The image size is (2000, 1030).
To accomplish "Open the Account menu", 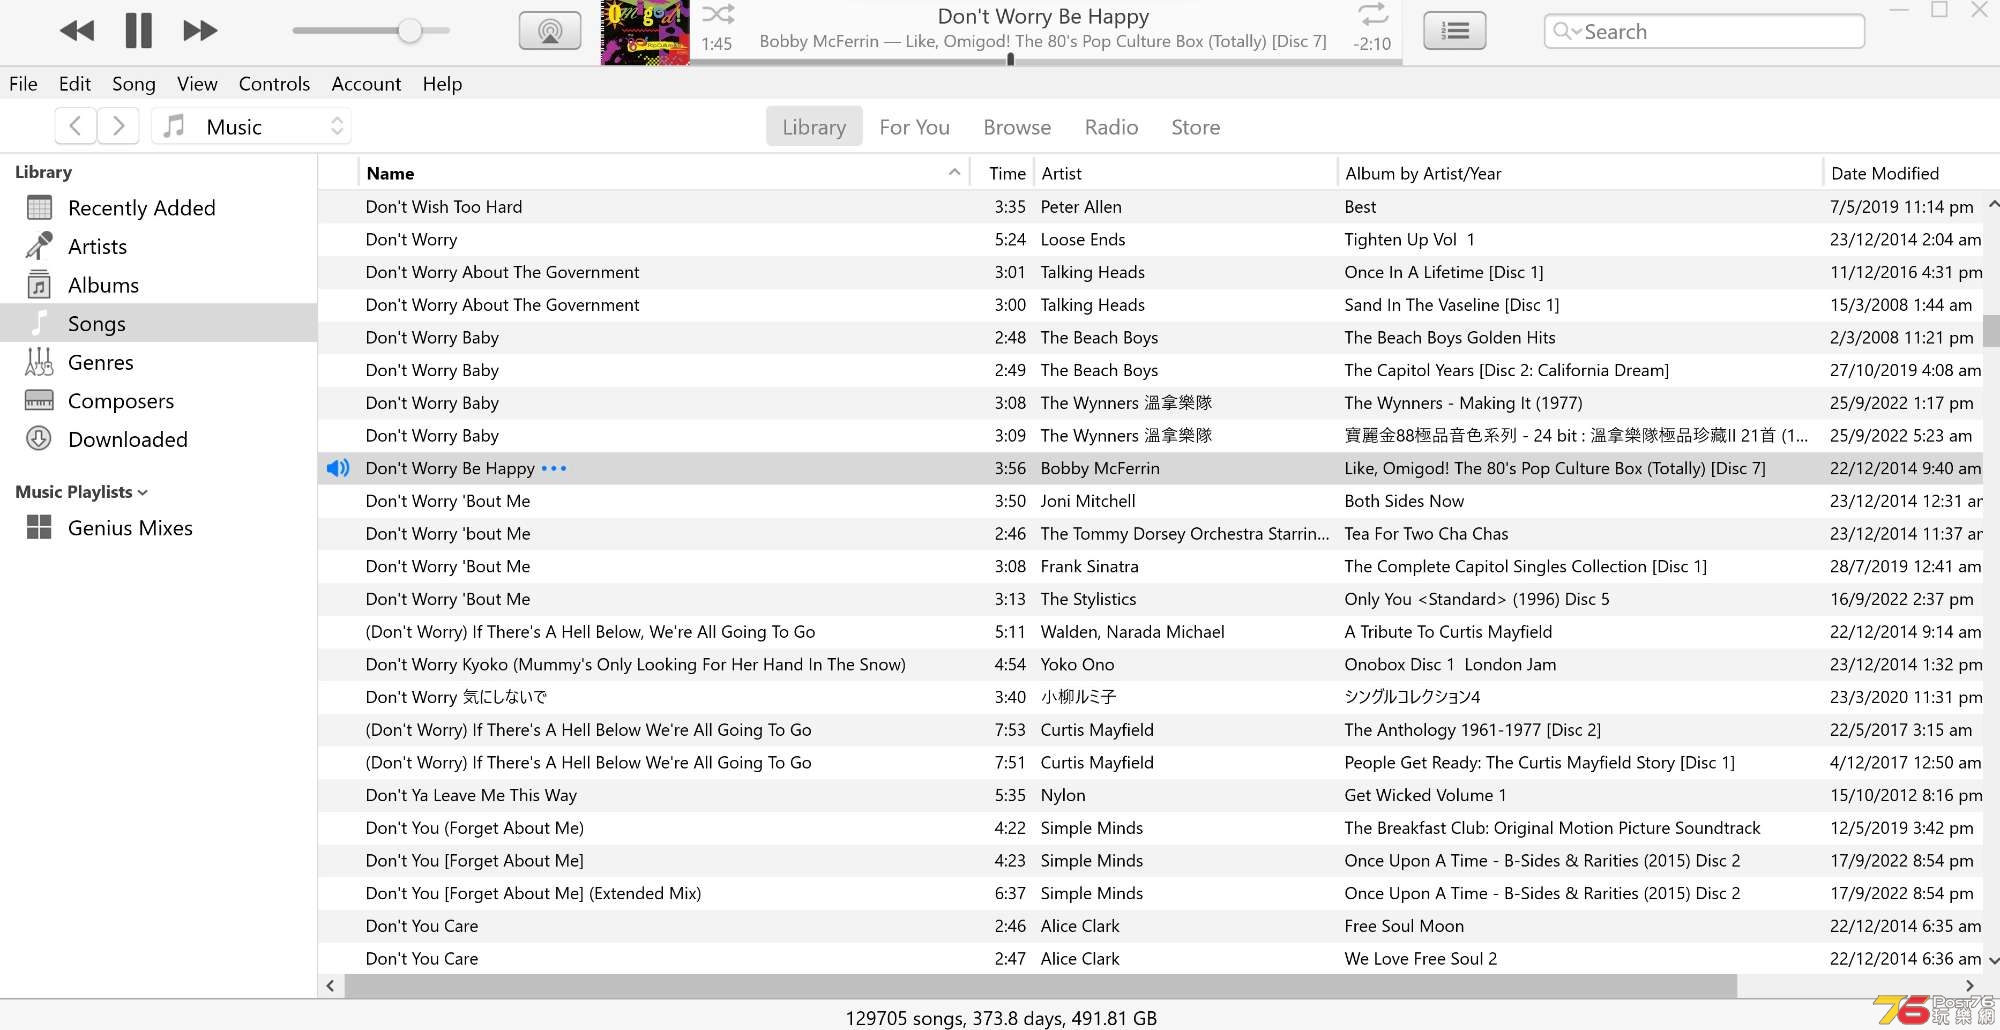I will 366,84.
